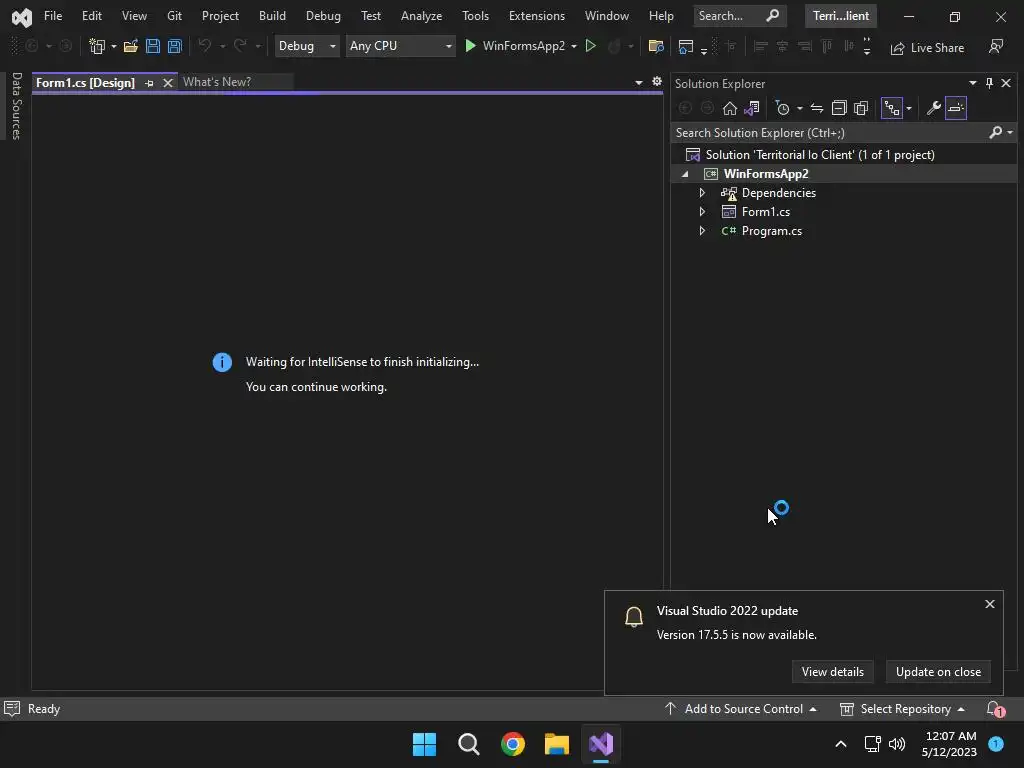Collapse the WinFormsApp2 project node
This screenshot has width=1024, height=768.
[685, 174]
